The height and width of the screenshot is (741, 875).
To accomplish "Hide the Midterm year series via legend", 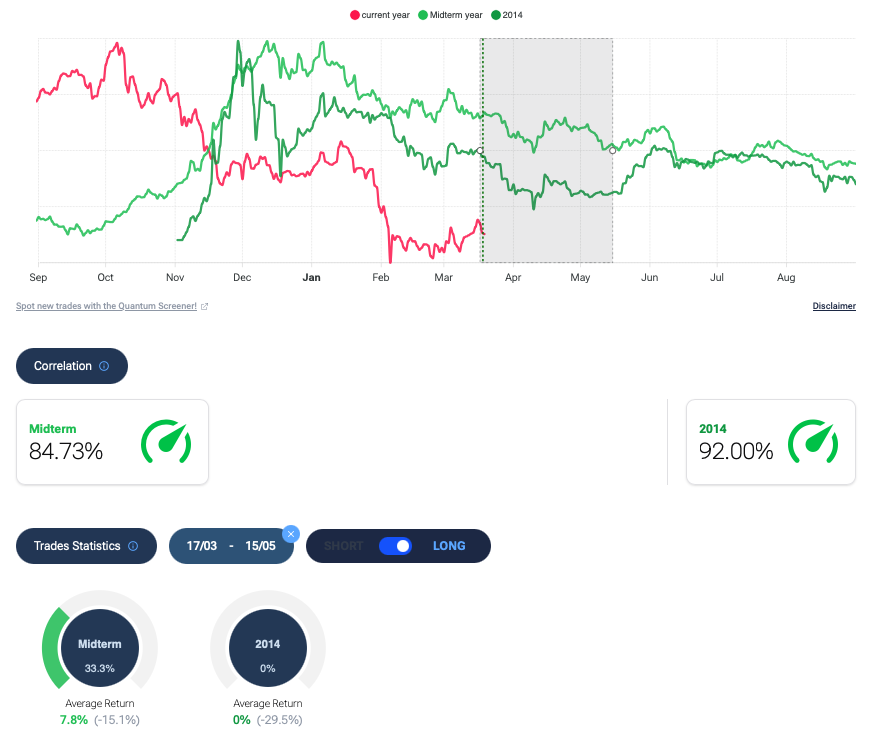I will tap(450, 15).
